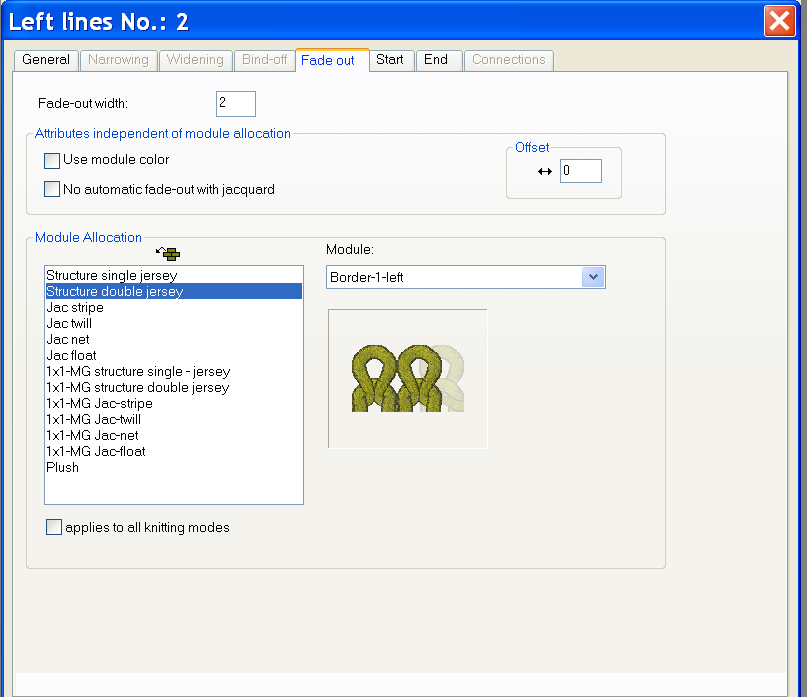Go to the End tab

436,60
